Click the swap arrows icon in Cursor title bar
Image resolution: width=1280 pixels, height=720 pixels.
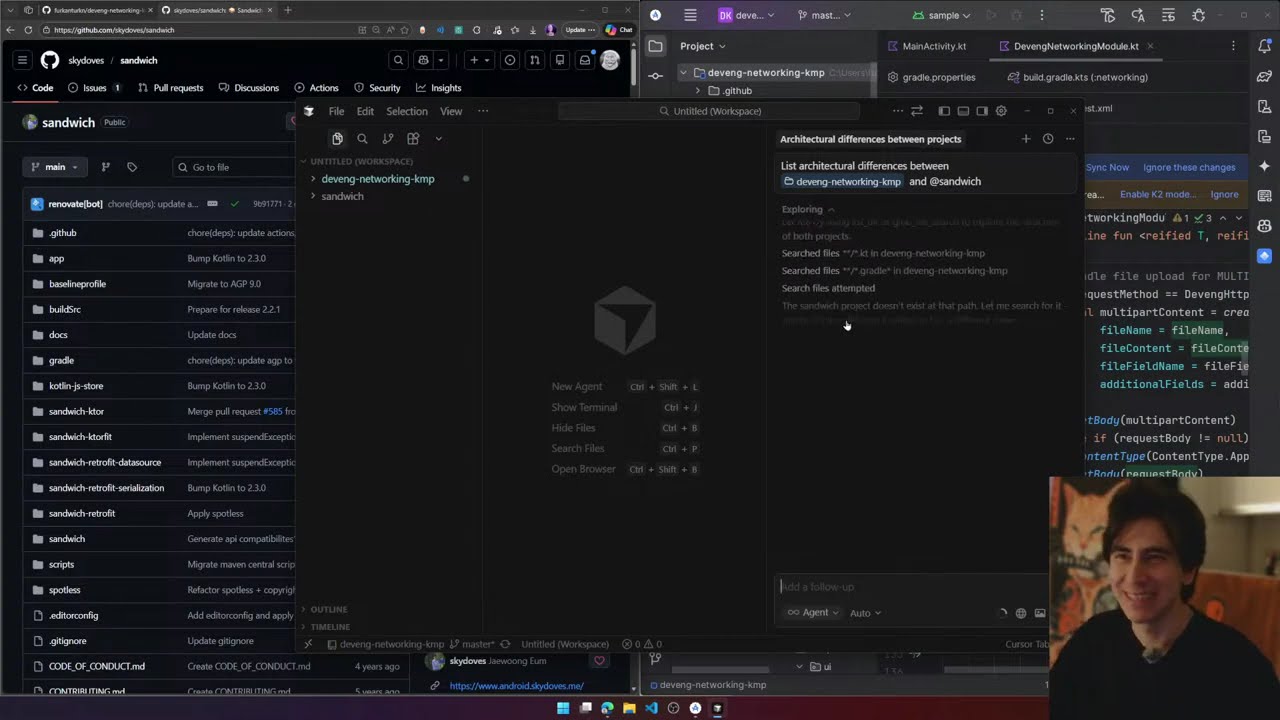916,111
